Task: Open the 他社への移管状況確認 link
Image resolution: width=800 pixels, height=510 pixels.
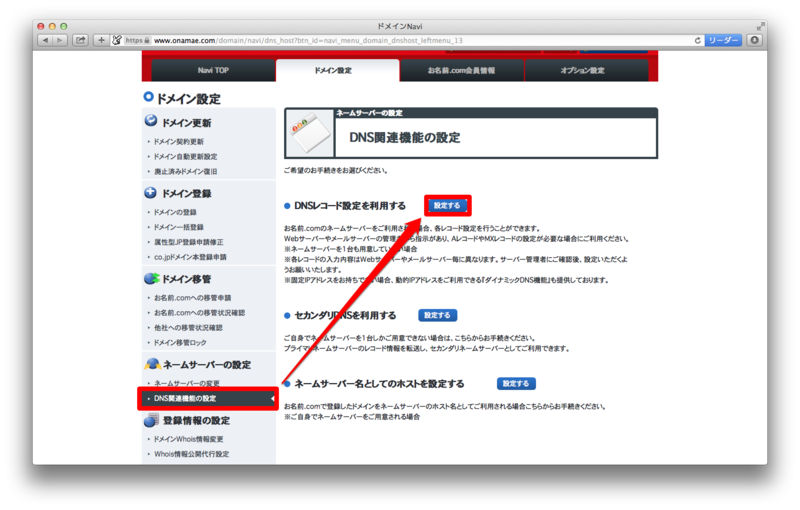Action: pyautogui.click(x=188, y=327)
